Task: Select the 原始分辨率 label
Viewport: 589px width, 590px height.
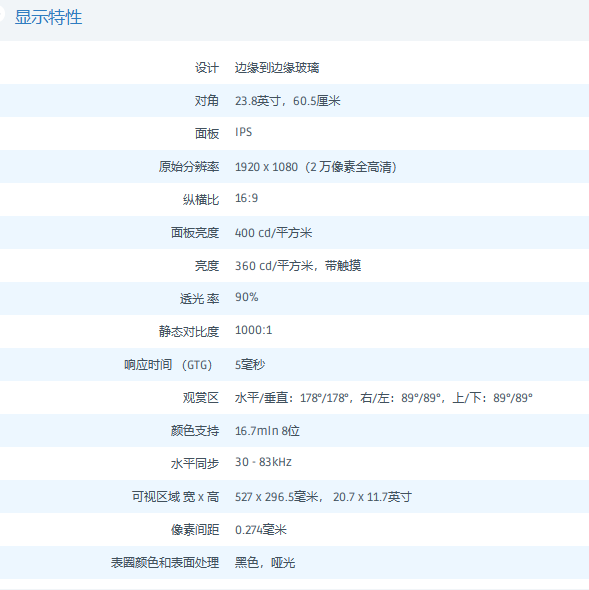Action: (x=189, y=167)
